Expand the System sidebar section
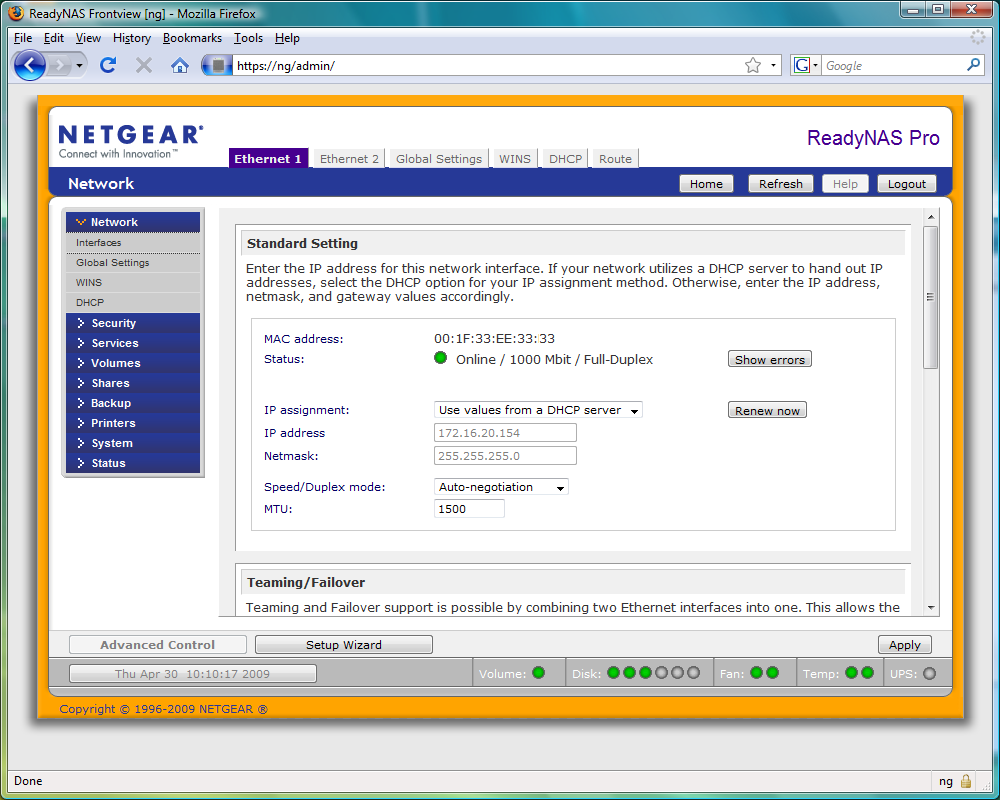1000x800 pixels. [133, 443]
